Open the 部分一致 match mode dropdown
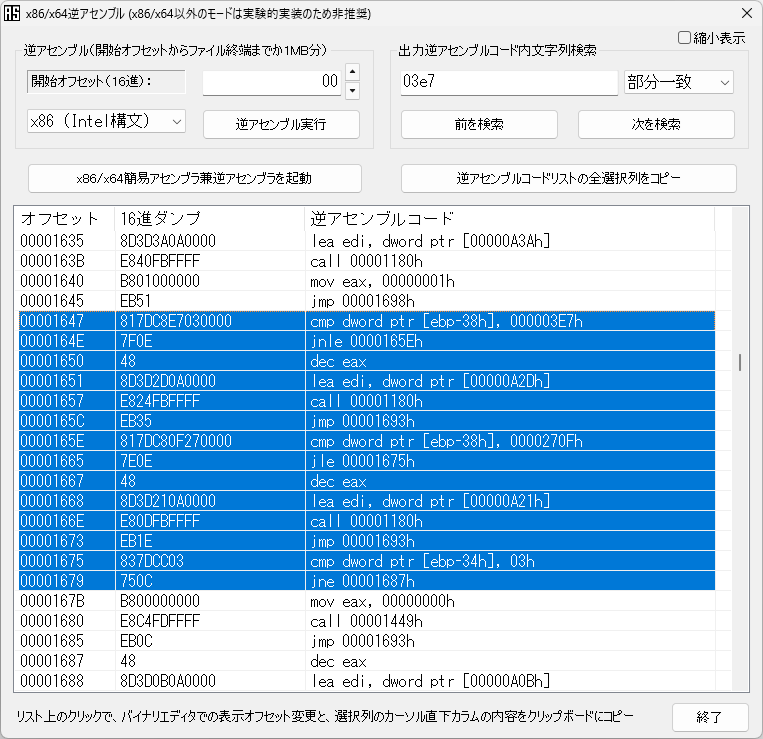 tap(678, 82)
